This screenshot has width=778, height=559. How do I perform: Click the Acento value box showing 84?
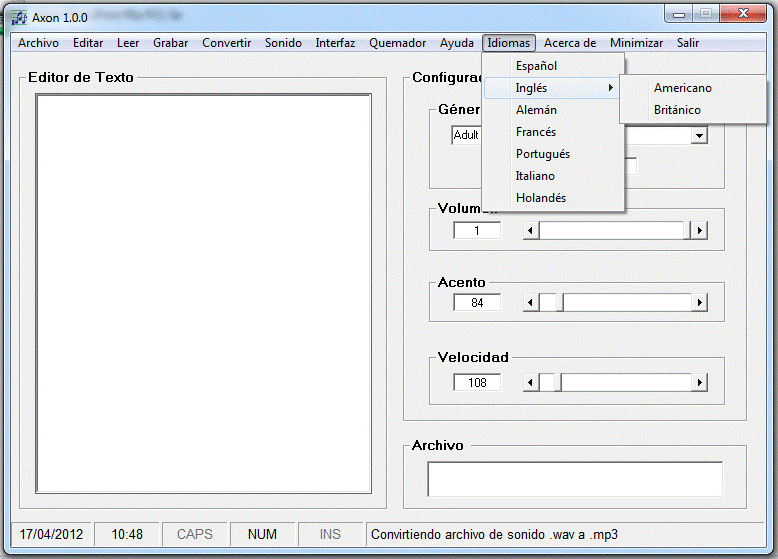[x=477, y=303]
